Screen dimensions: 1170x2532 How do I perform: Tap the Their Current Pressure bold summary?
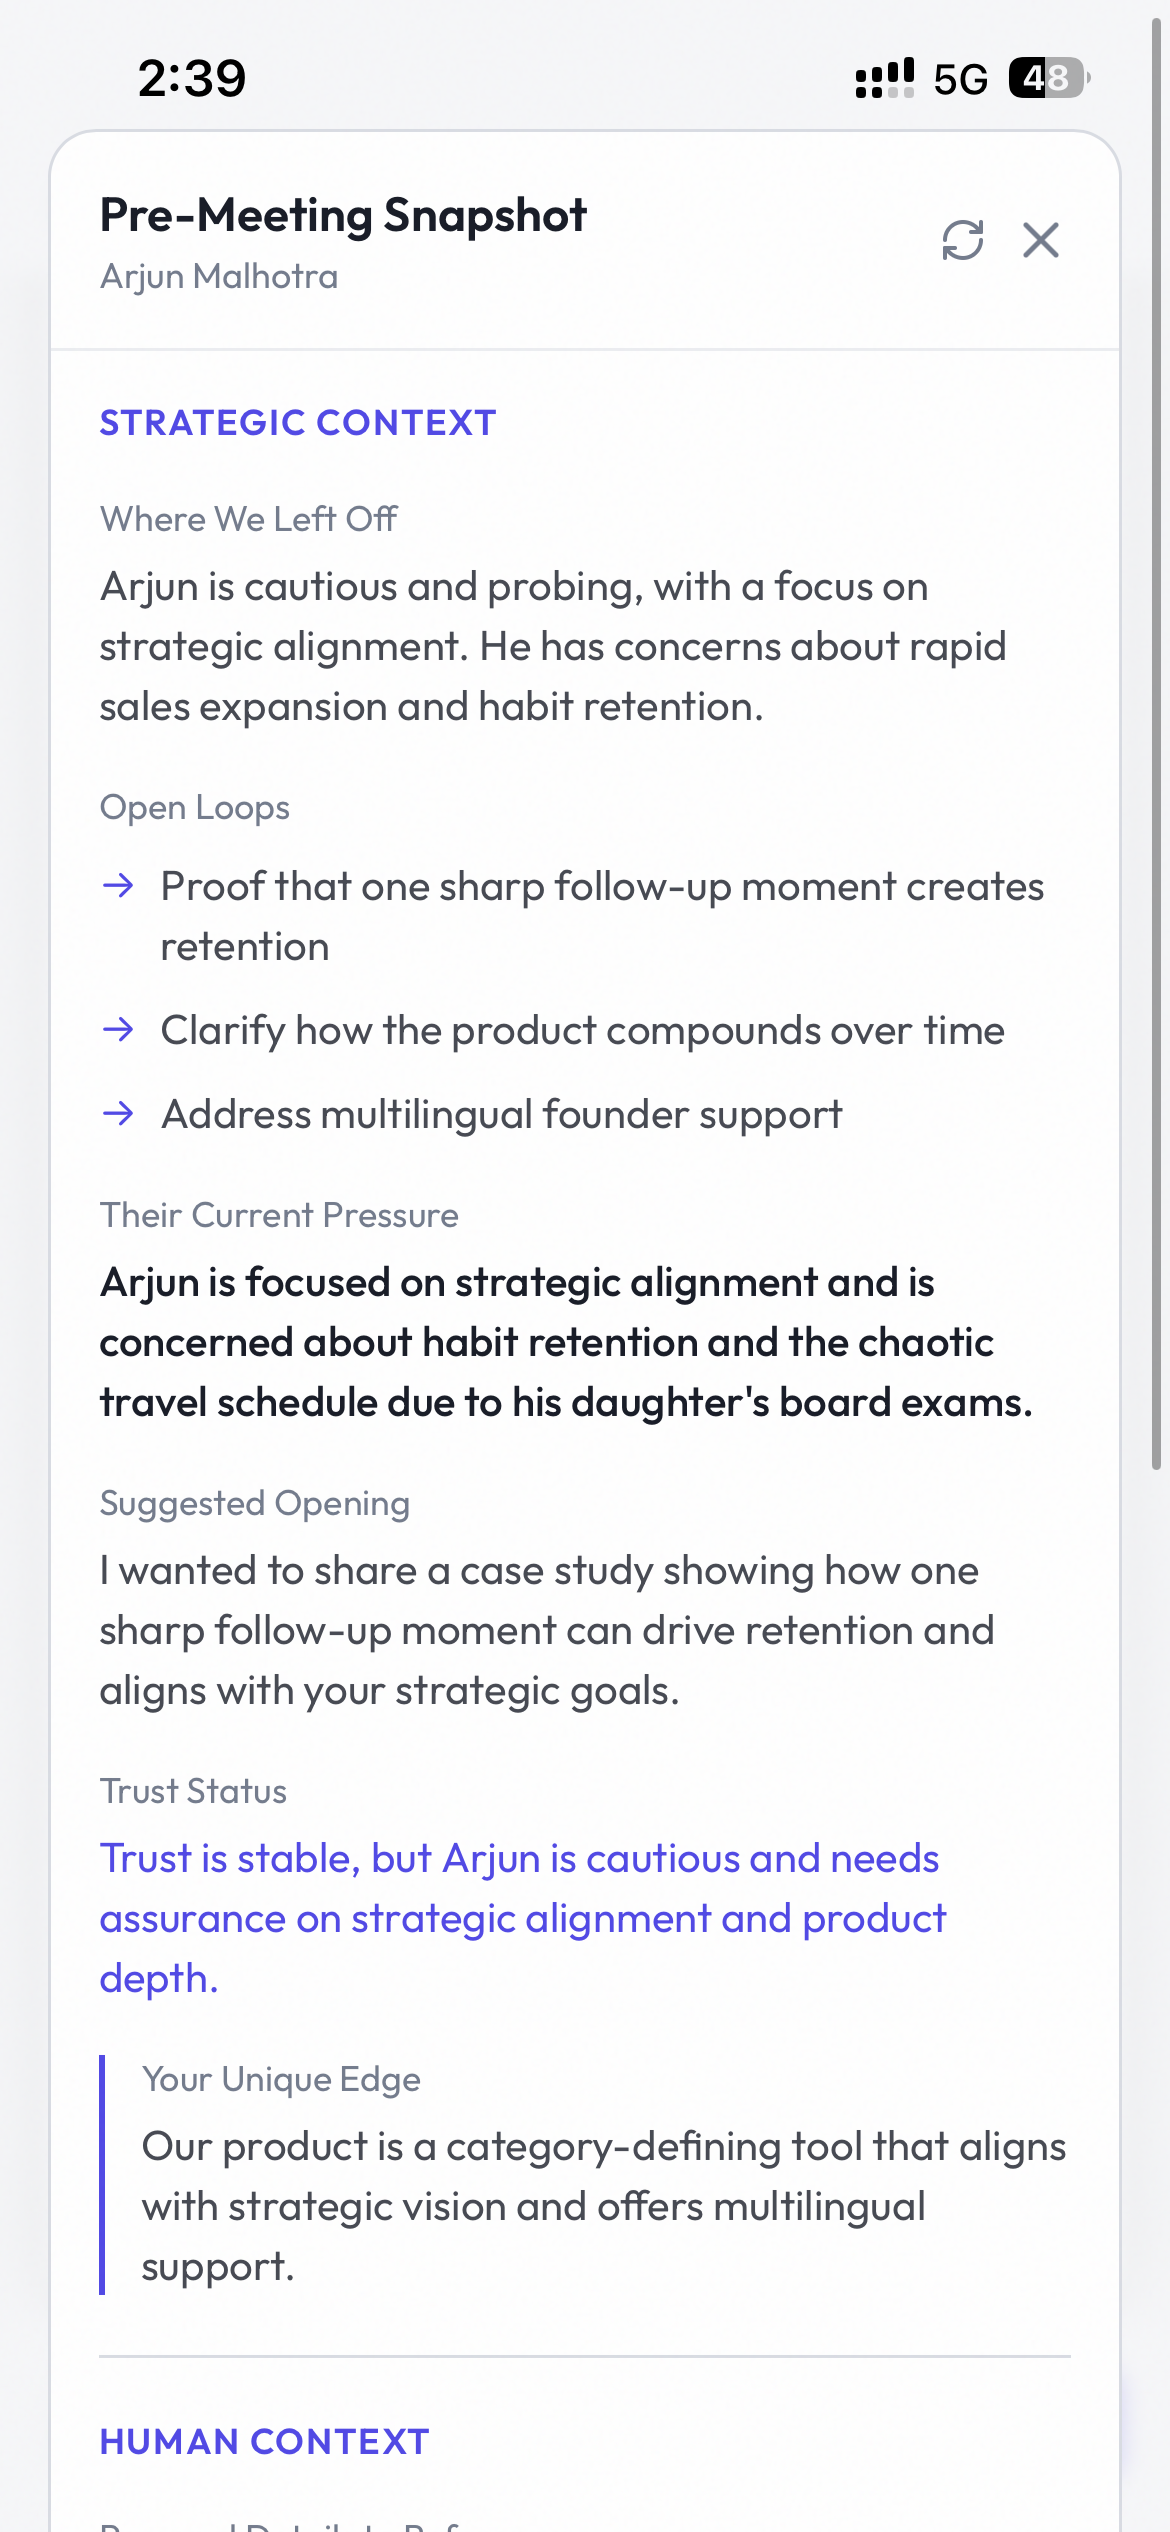pos(565,1342)
